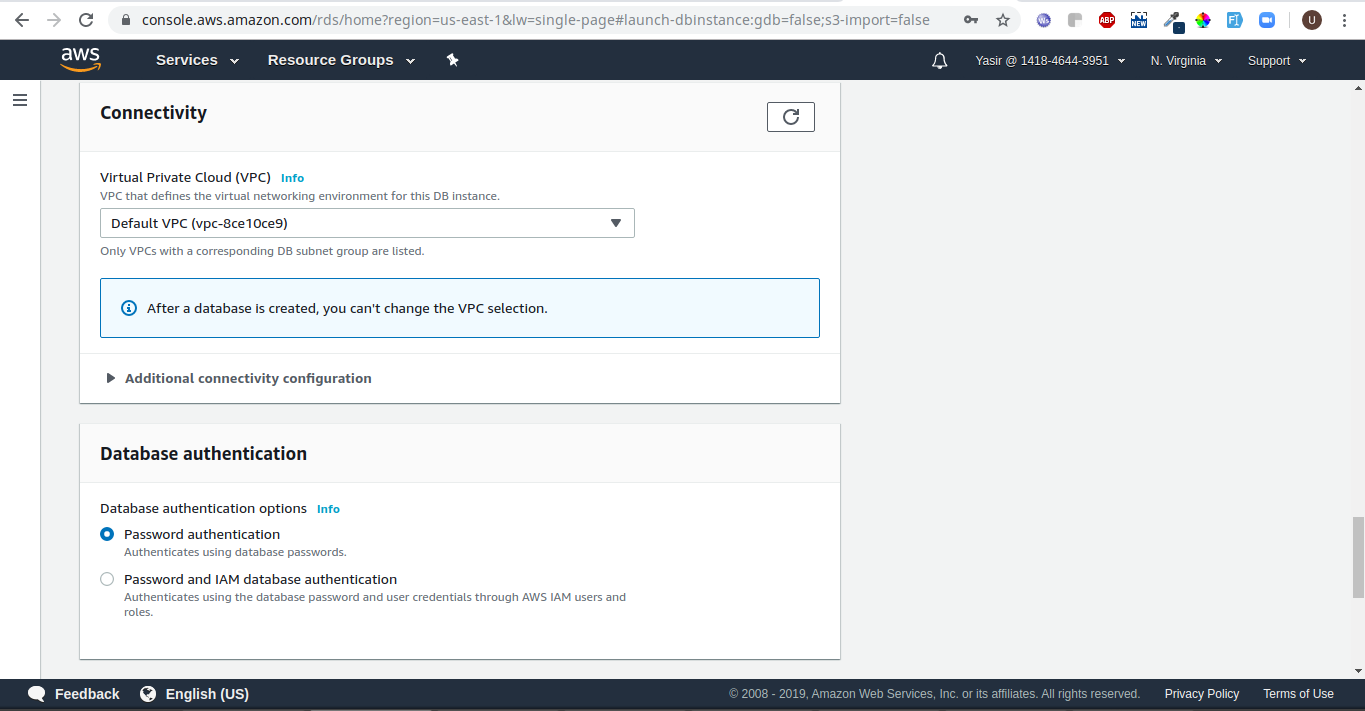
Task: Click the Feedback button in footer
Action: click(74, 694)
